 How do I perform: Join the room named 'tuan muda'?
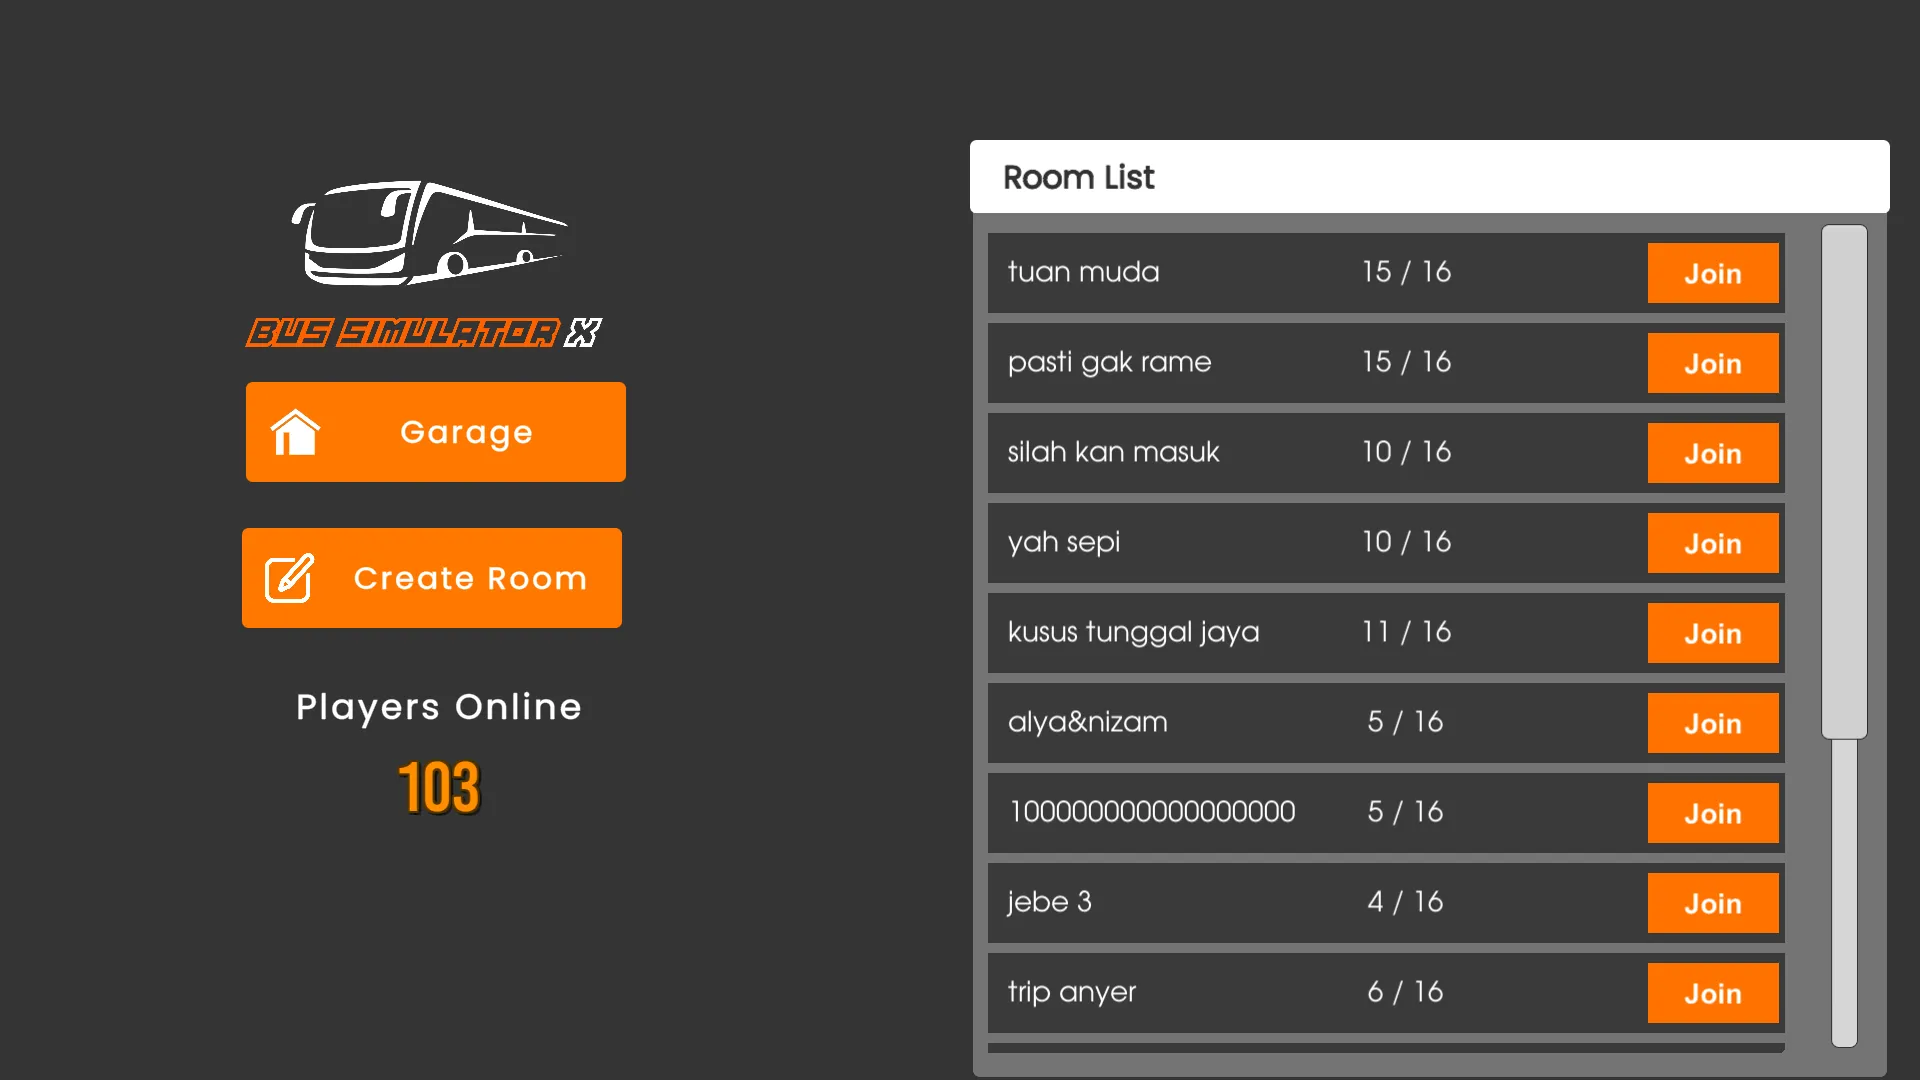pyautogui.click(x=1713, y=273)
